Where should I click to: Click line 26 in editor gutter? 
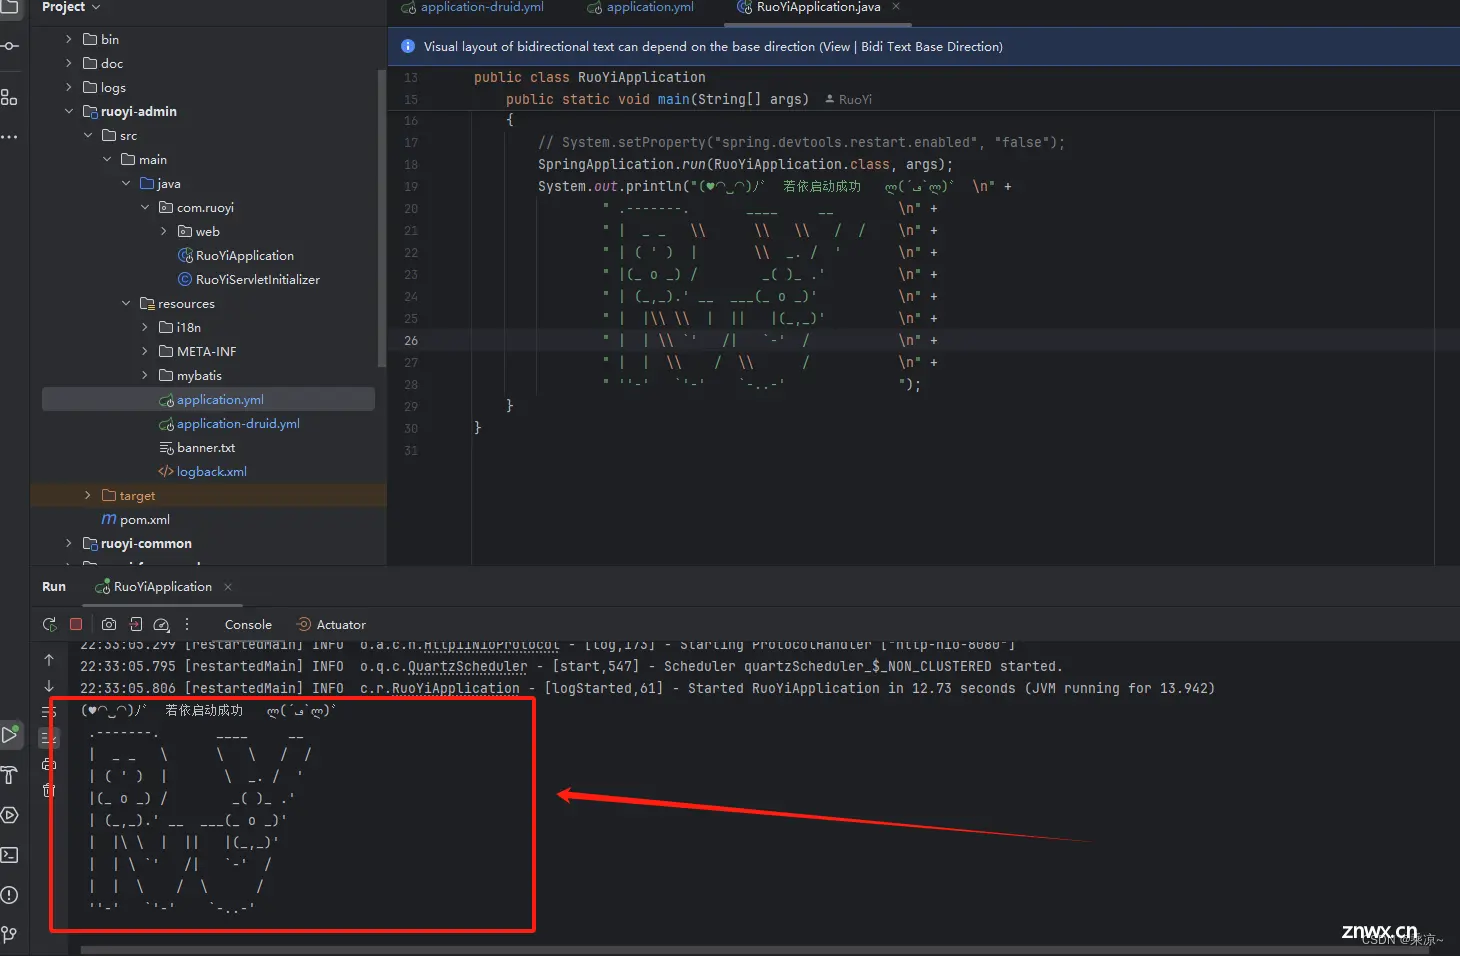411,340
